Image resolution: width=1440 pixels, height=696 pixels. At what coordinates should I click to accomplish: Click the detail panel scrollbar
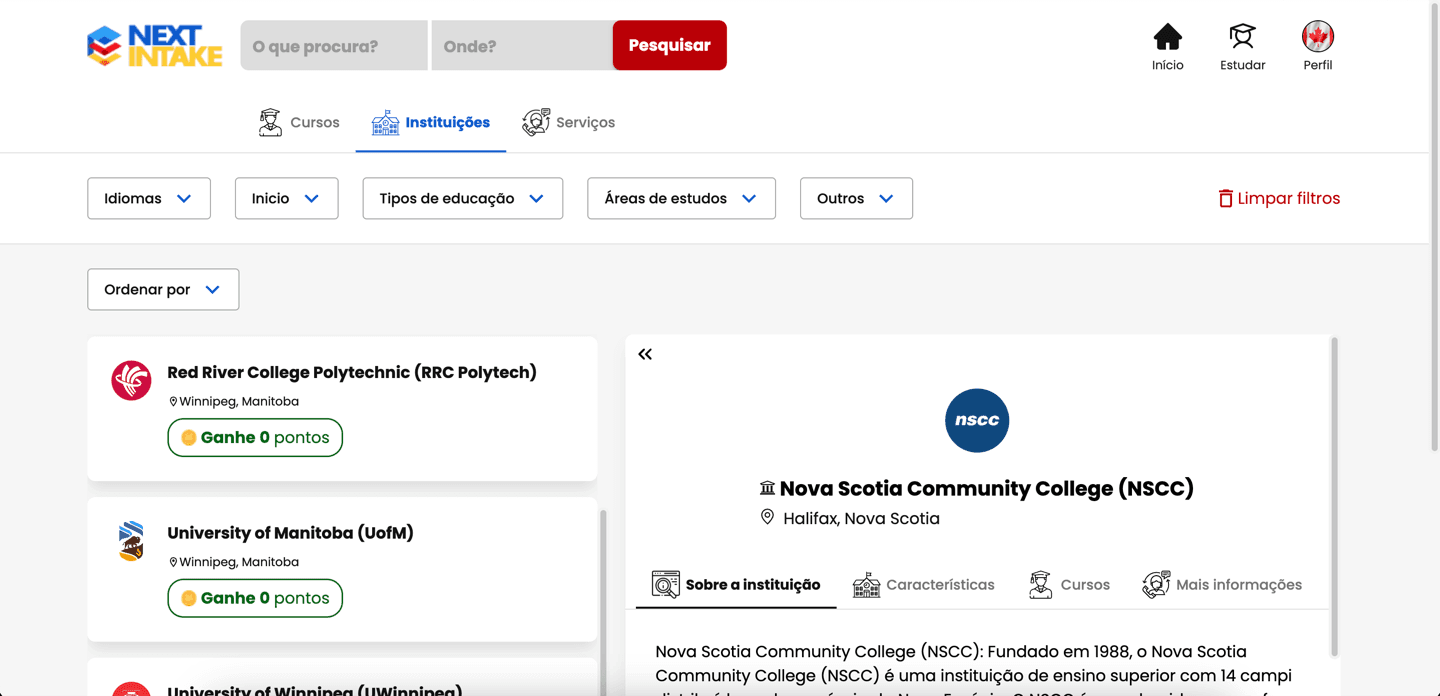coord(1334,495)
